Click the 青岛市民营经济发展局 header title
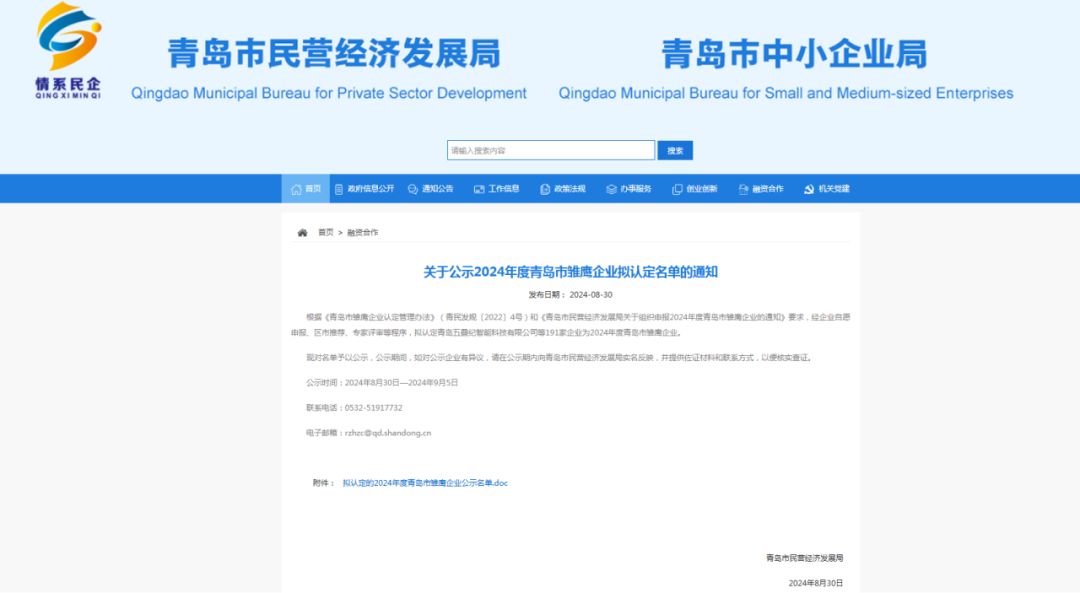1080x593 pixels. (333, 54)
